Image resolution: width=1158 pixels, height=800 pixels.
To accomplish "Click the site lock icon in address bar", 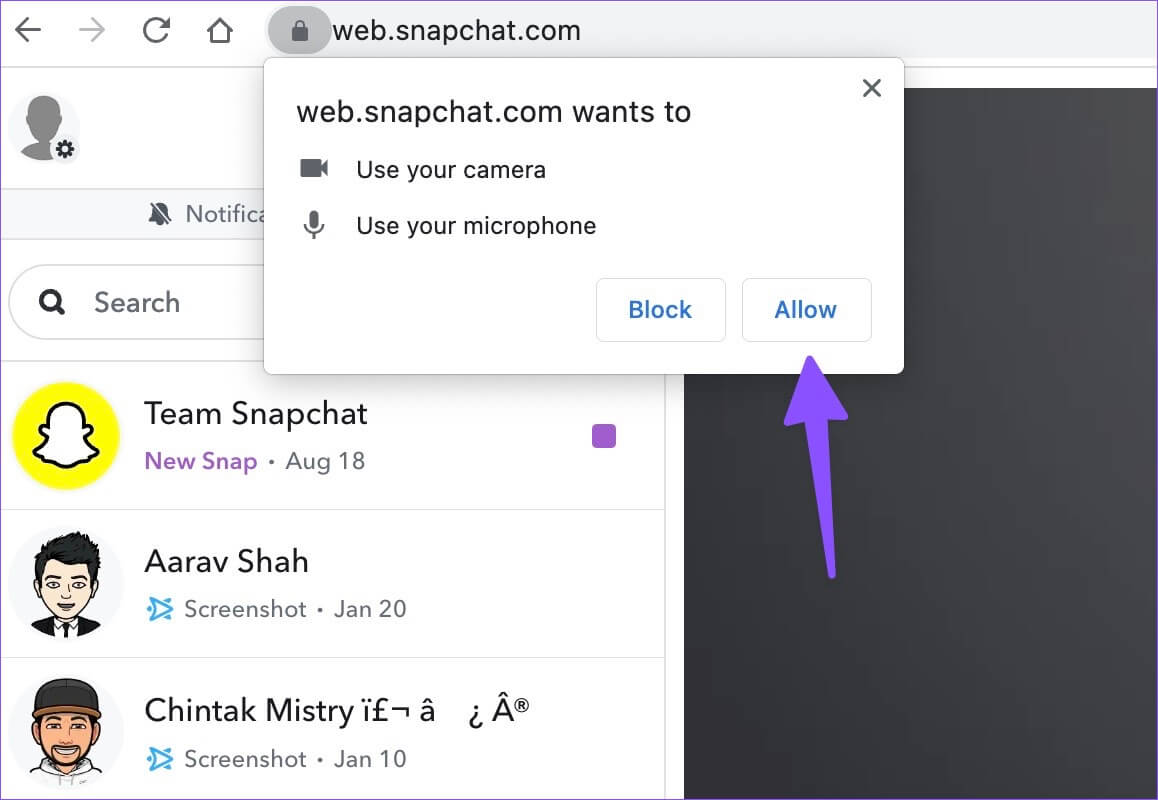I will (299, 30).
